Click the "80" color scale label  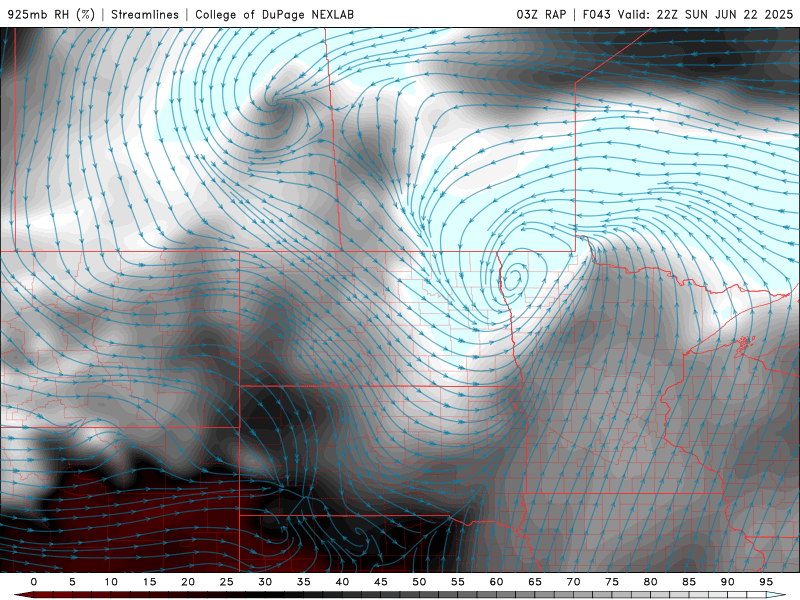(x=650, y=582)
